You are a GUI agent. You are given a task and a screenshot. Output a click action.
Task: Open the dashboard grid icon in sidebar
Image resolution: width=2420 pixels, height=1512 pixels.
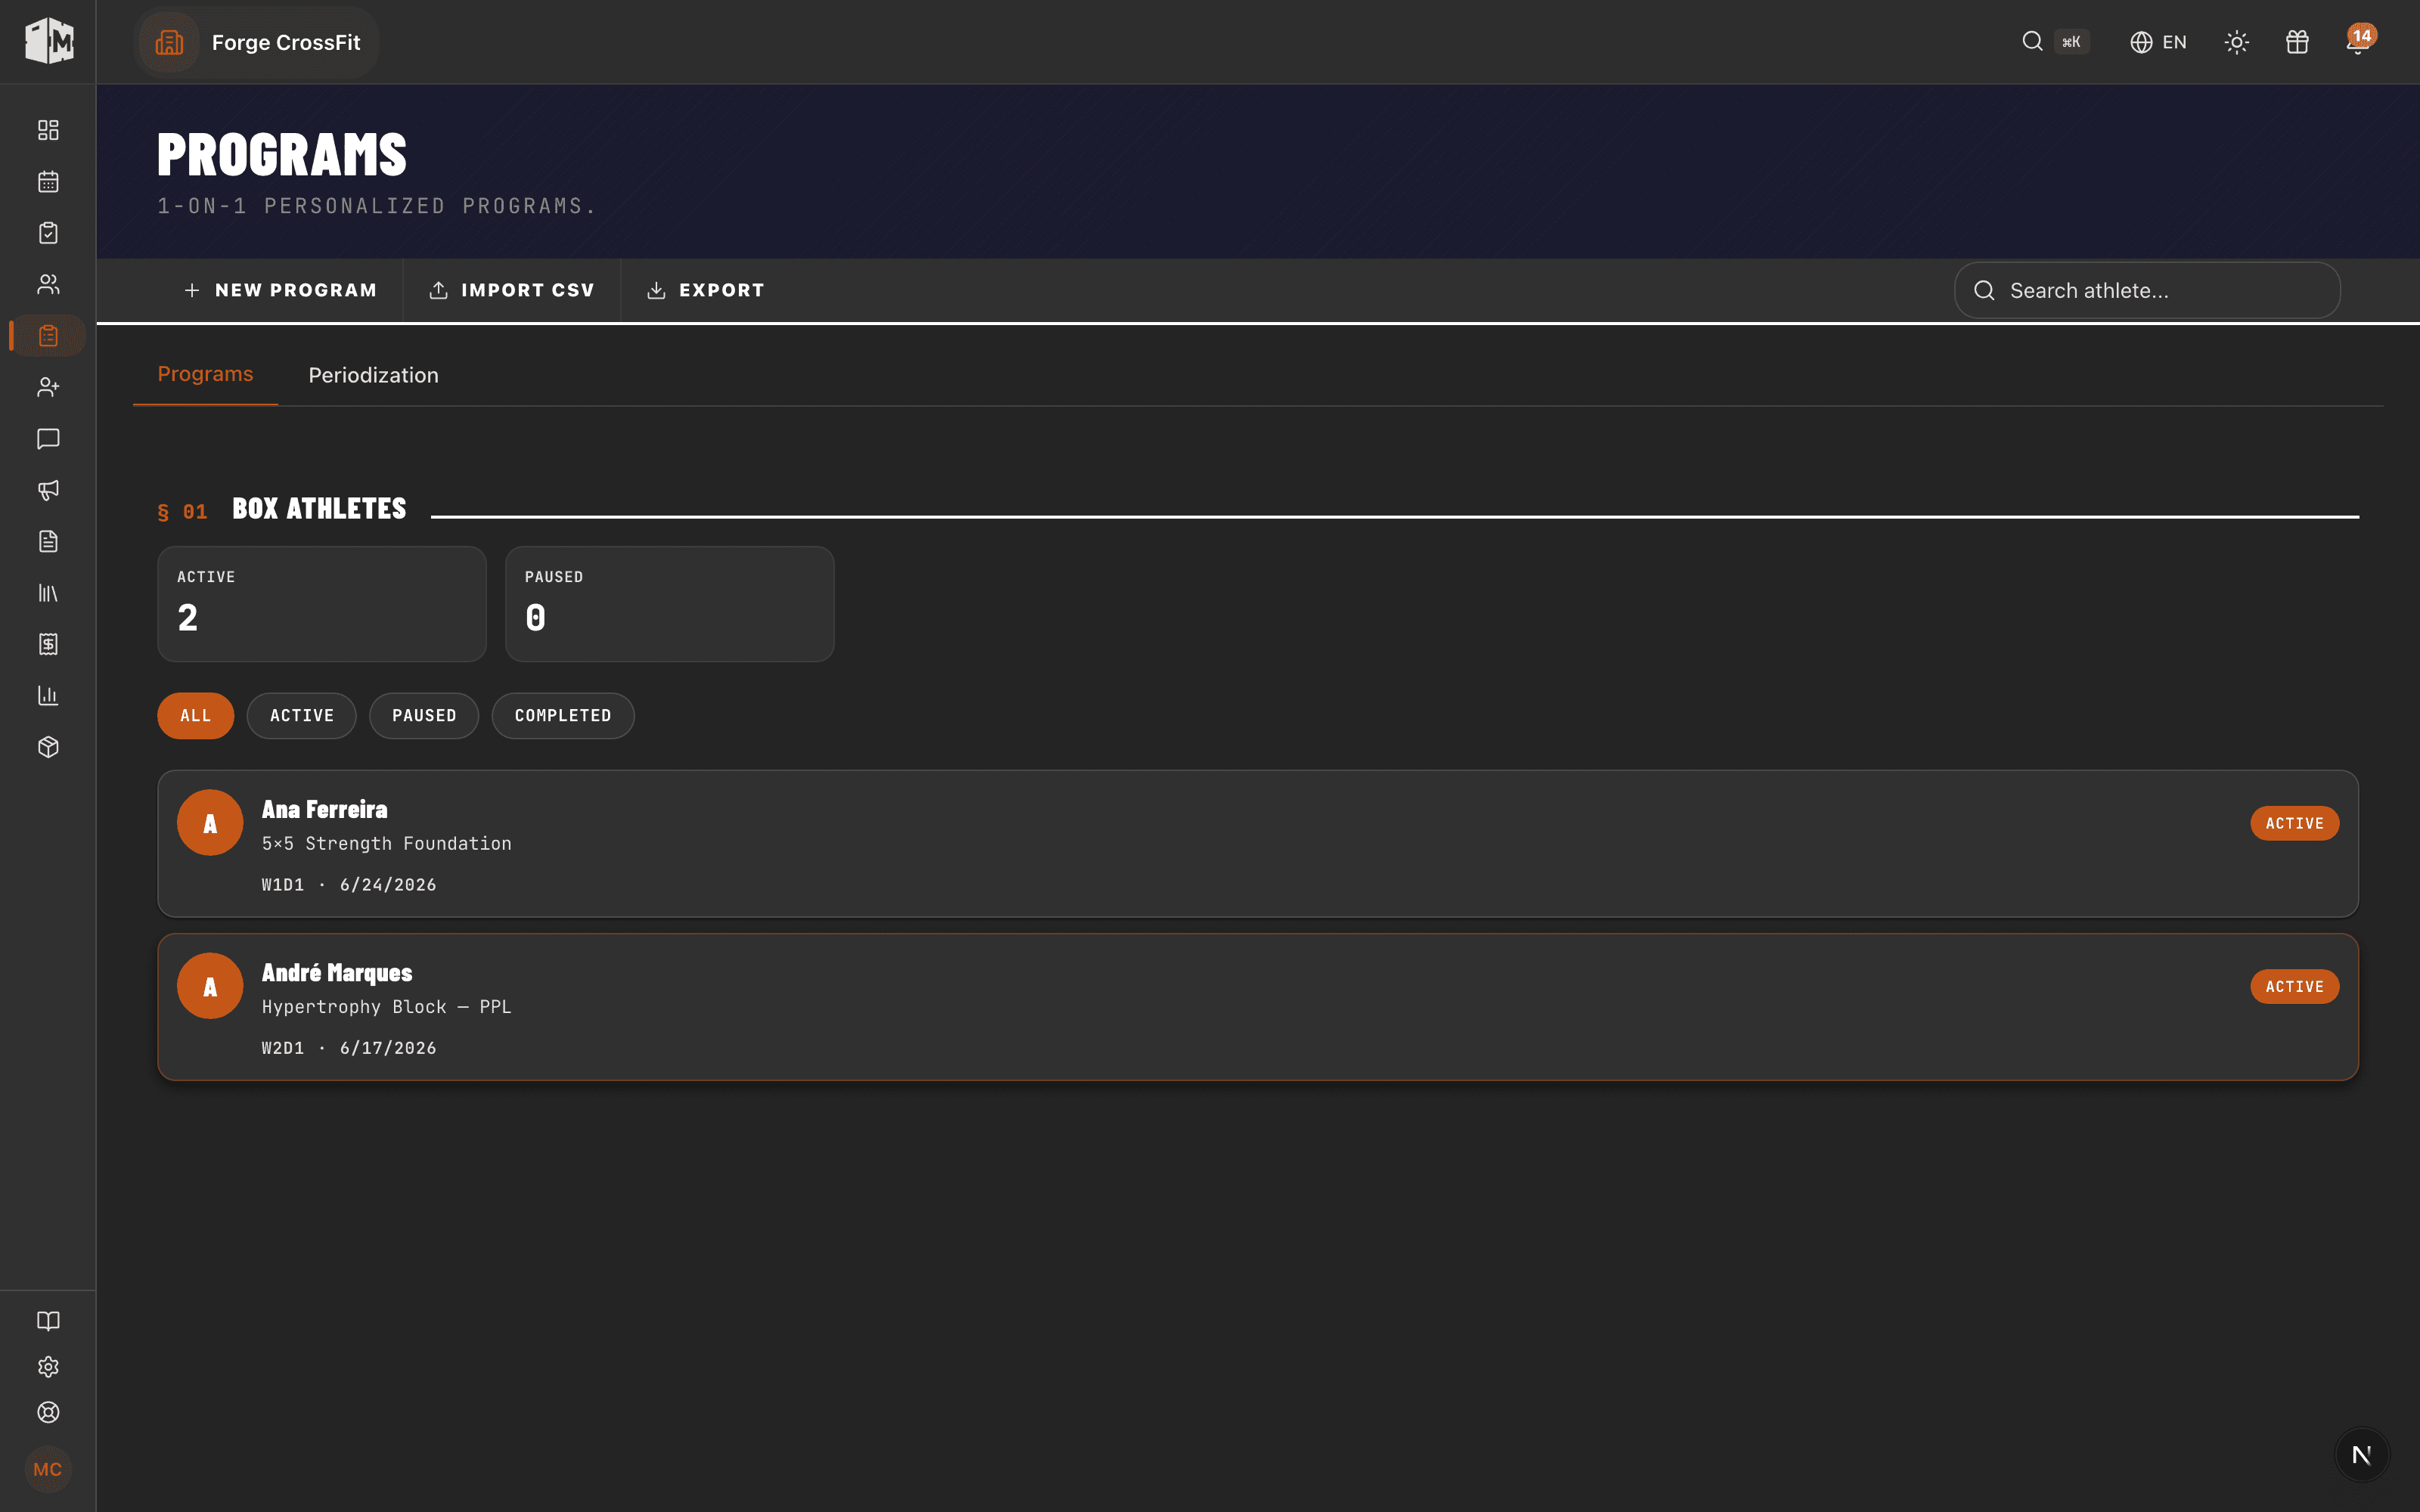[x=48, y=130]
